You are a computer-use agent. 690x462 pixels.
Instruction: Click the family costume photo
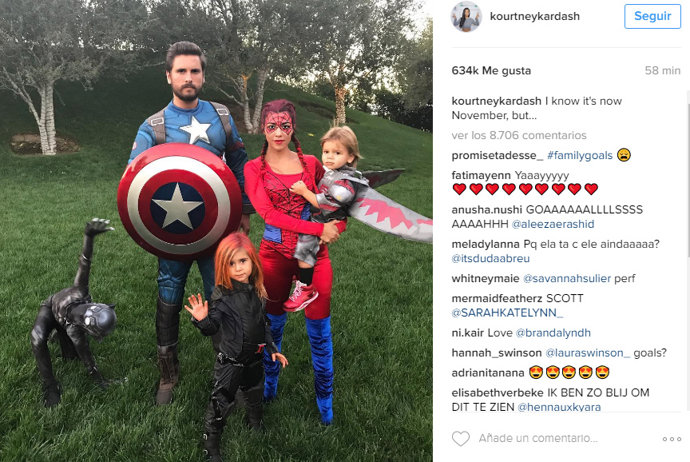[216, 231]
